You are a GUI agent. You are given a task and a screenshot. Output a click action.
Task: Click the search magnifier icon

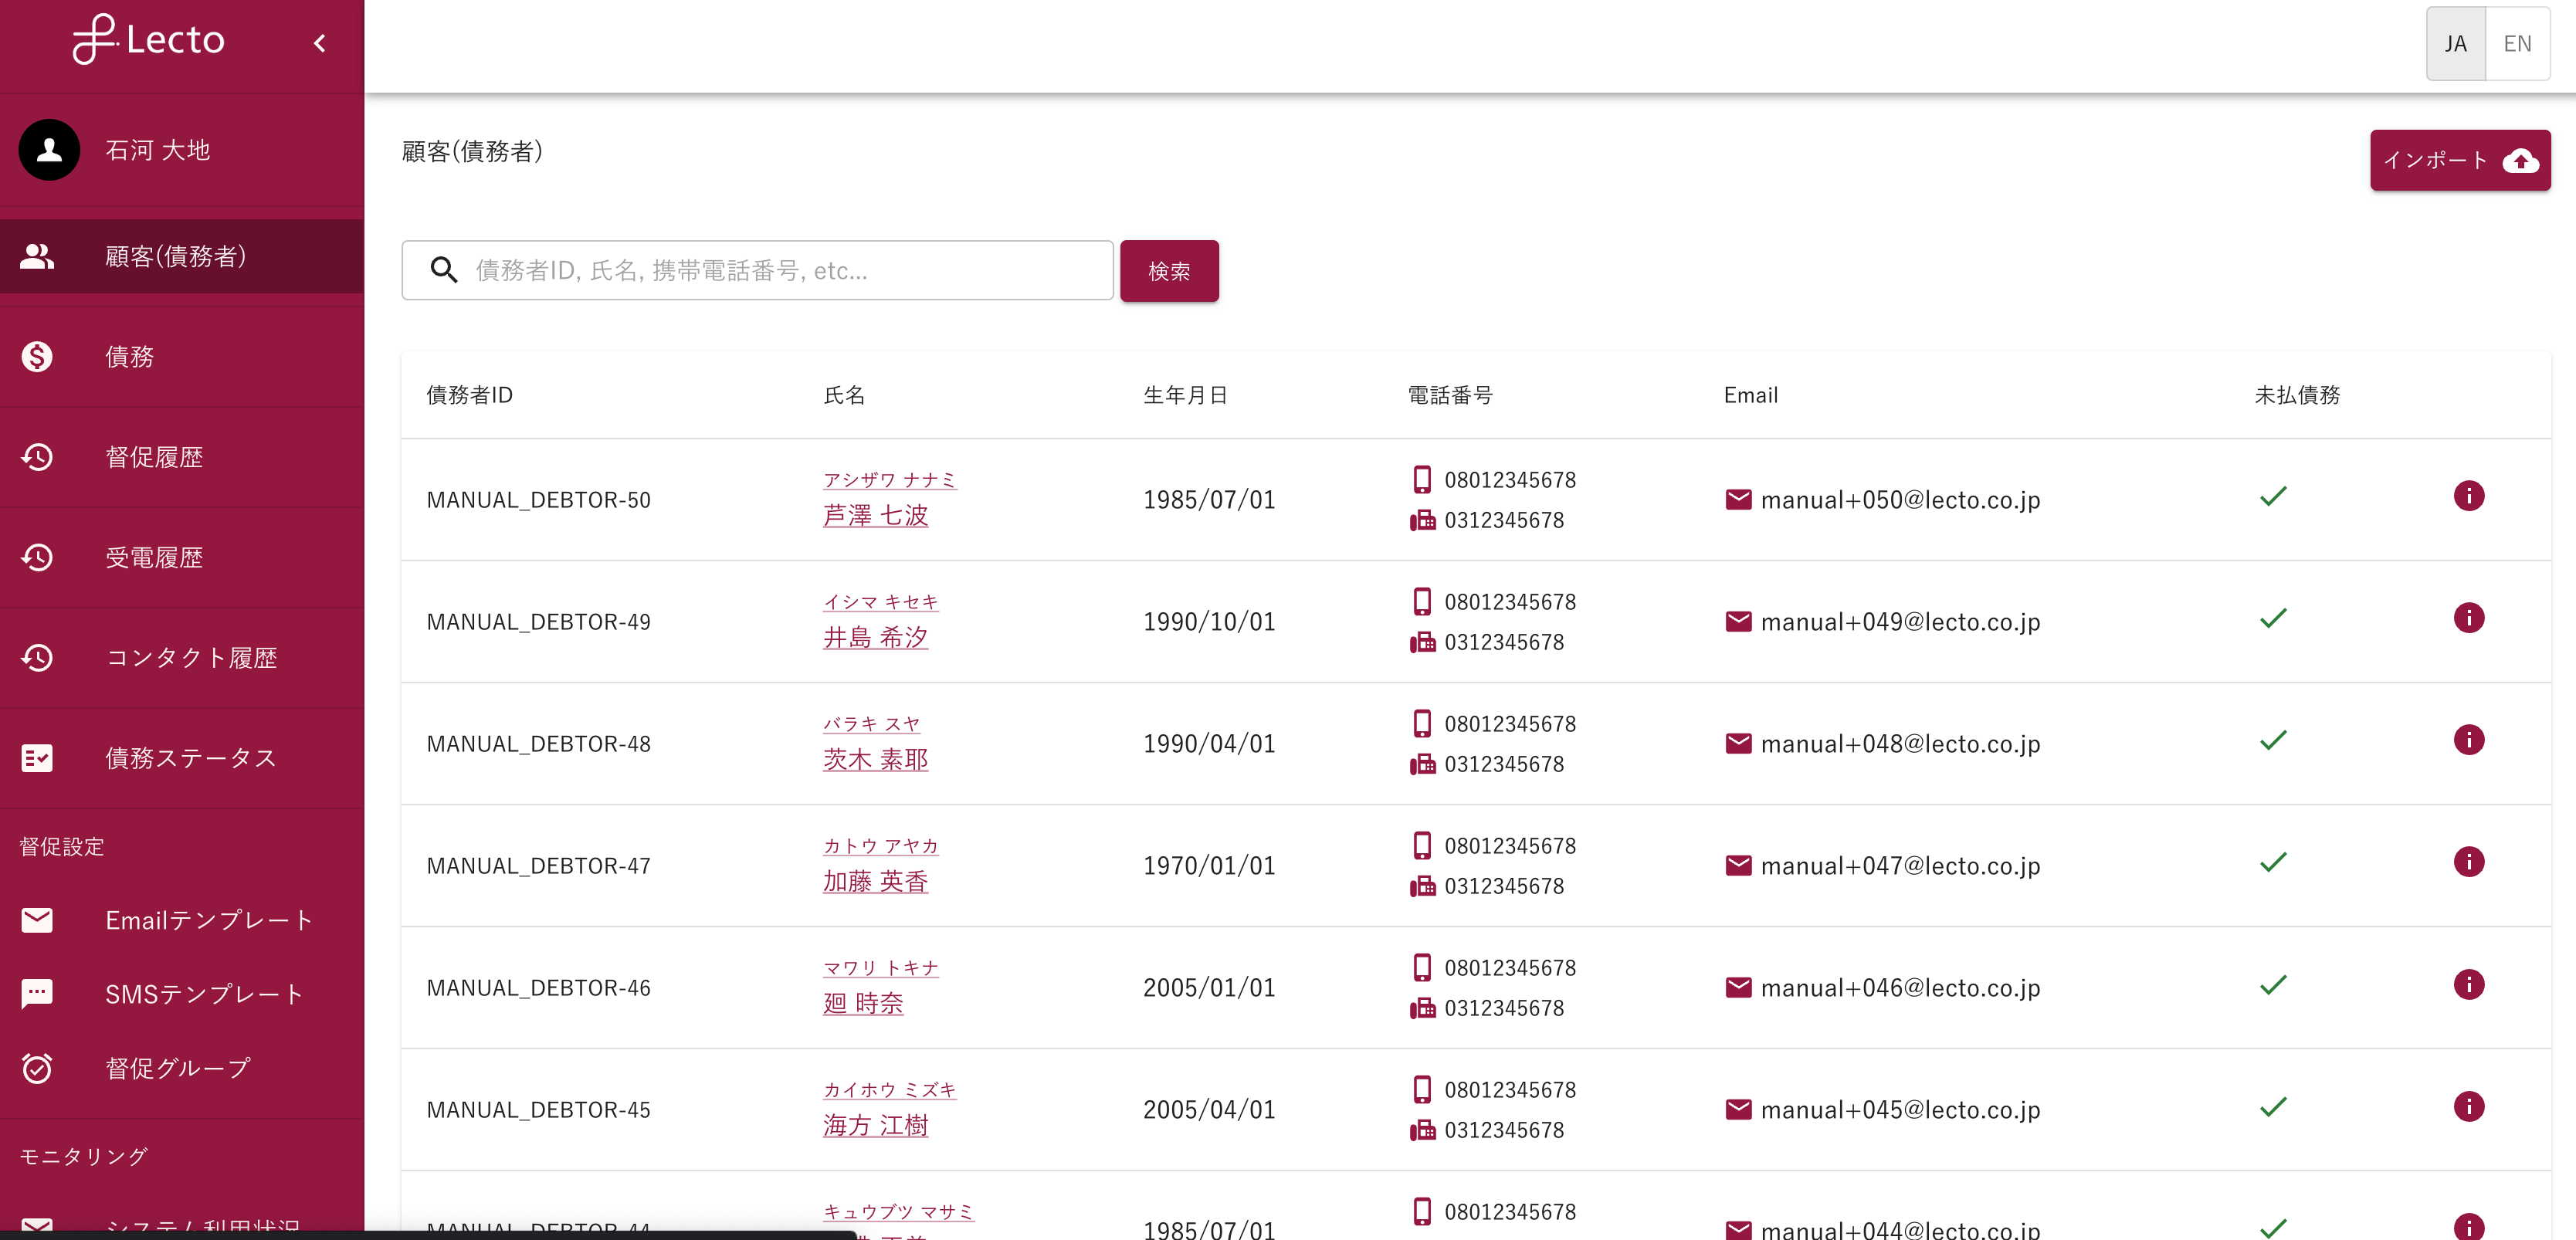coord(443,270)
